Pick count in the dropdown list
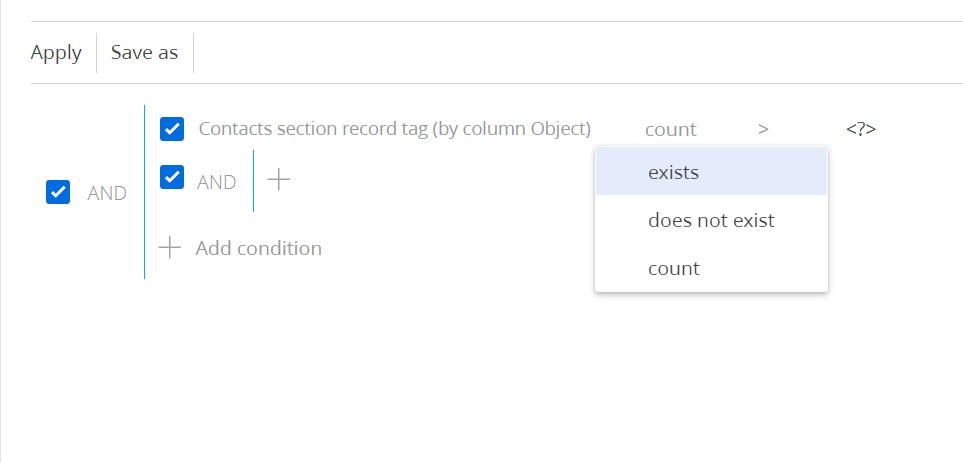963x463 pixels. pyautogui.click(x=711, y=268)
